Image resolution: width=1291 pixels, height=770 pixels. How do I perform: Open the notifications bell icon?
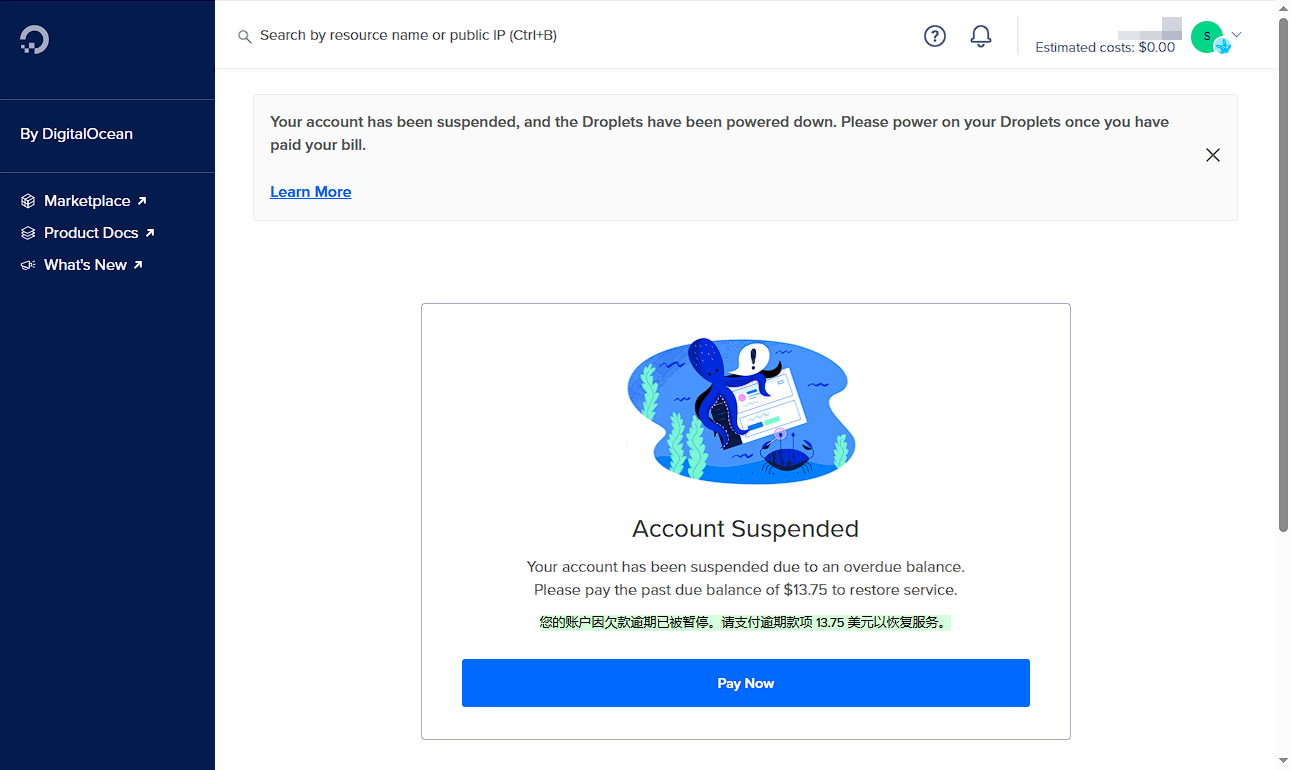tap(981, 36)
